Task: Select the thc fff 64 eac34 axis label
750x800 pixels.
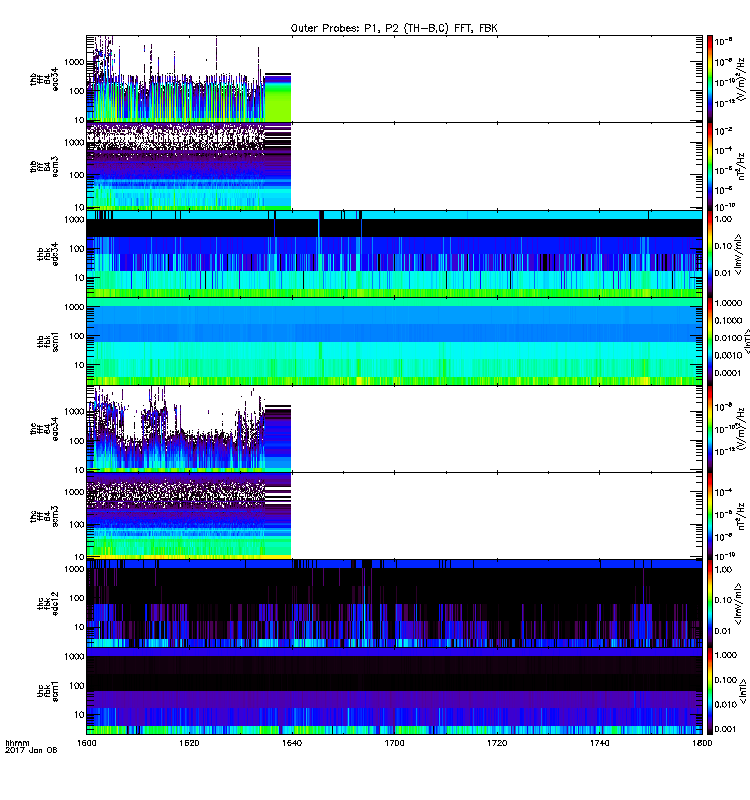Action: pyautogui.click(x=44, y=429)
